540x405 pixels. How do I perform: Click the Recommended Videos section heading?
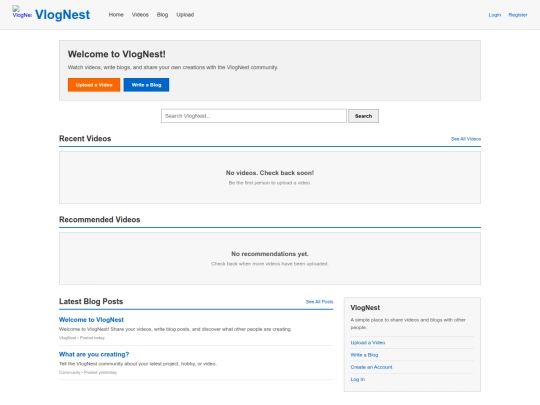tap(100, 219)
